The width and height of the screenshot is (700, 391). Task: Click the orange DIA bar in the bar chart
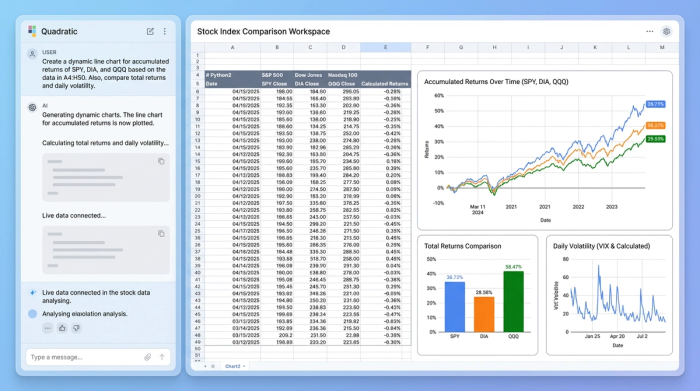(x=484, y=315)
